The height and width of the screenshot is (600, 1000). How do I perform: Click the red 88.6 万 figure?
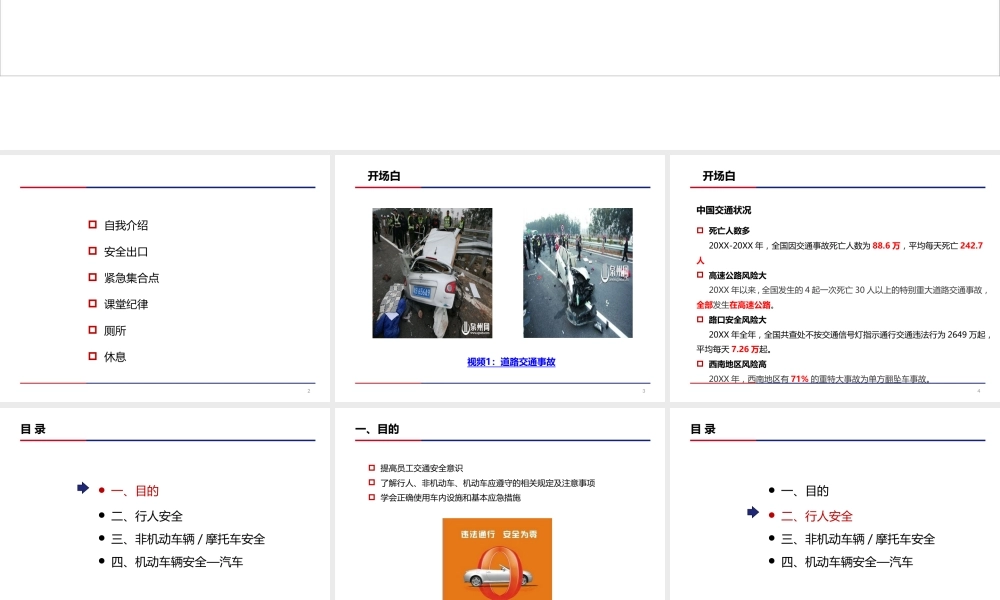[x=886, y=245]
